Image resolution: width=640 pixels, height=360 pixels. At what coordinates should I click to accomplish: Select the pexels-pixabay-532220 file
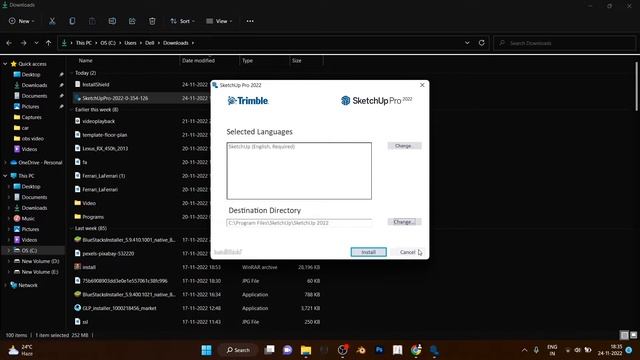[x=108, y=253]
